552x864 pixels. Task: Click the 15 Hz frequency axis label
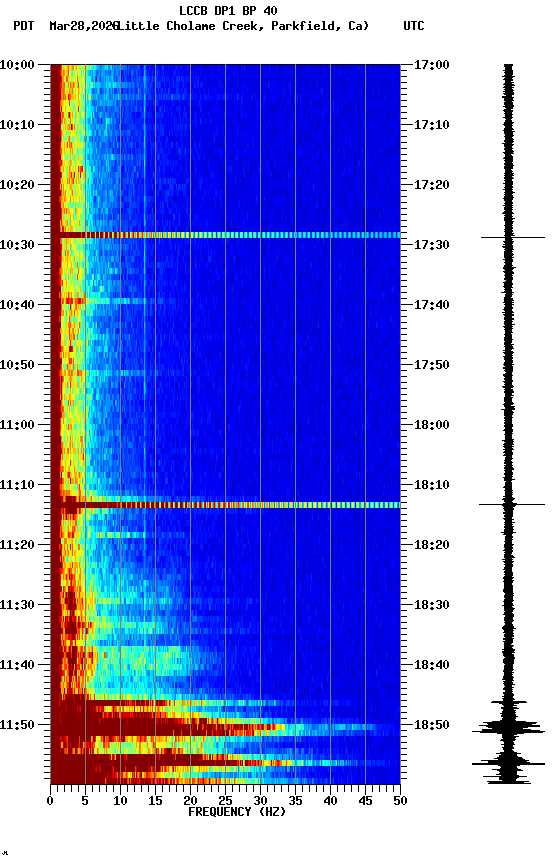[155, 801]
